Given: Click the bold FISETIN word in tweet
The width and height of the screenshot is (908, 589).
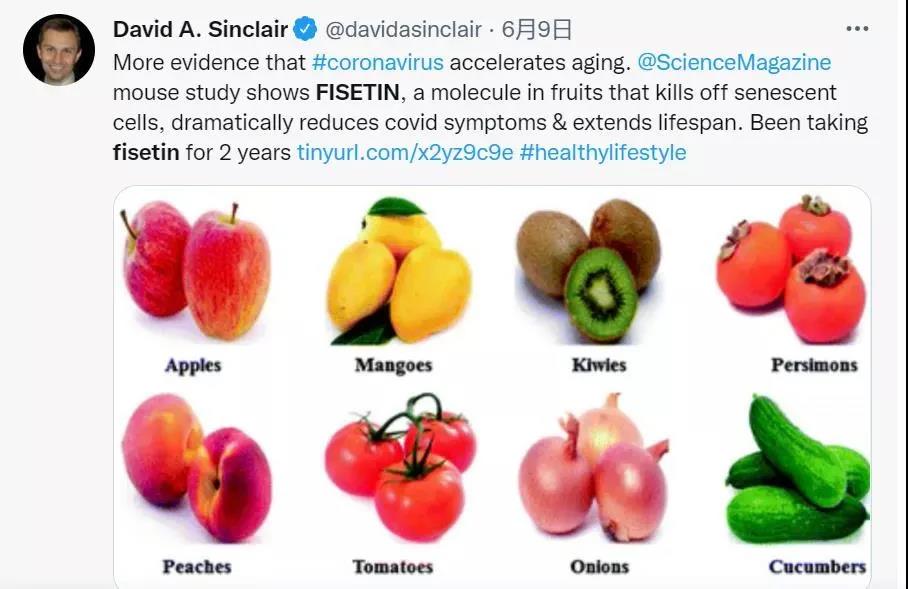Looking at the screenshot, I should click(x=358, y=92).
